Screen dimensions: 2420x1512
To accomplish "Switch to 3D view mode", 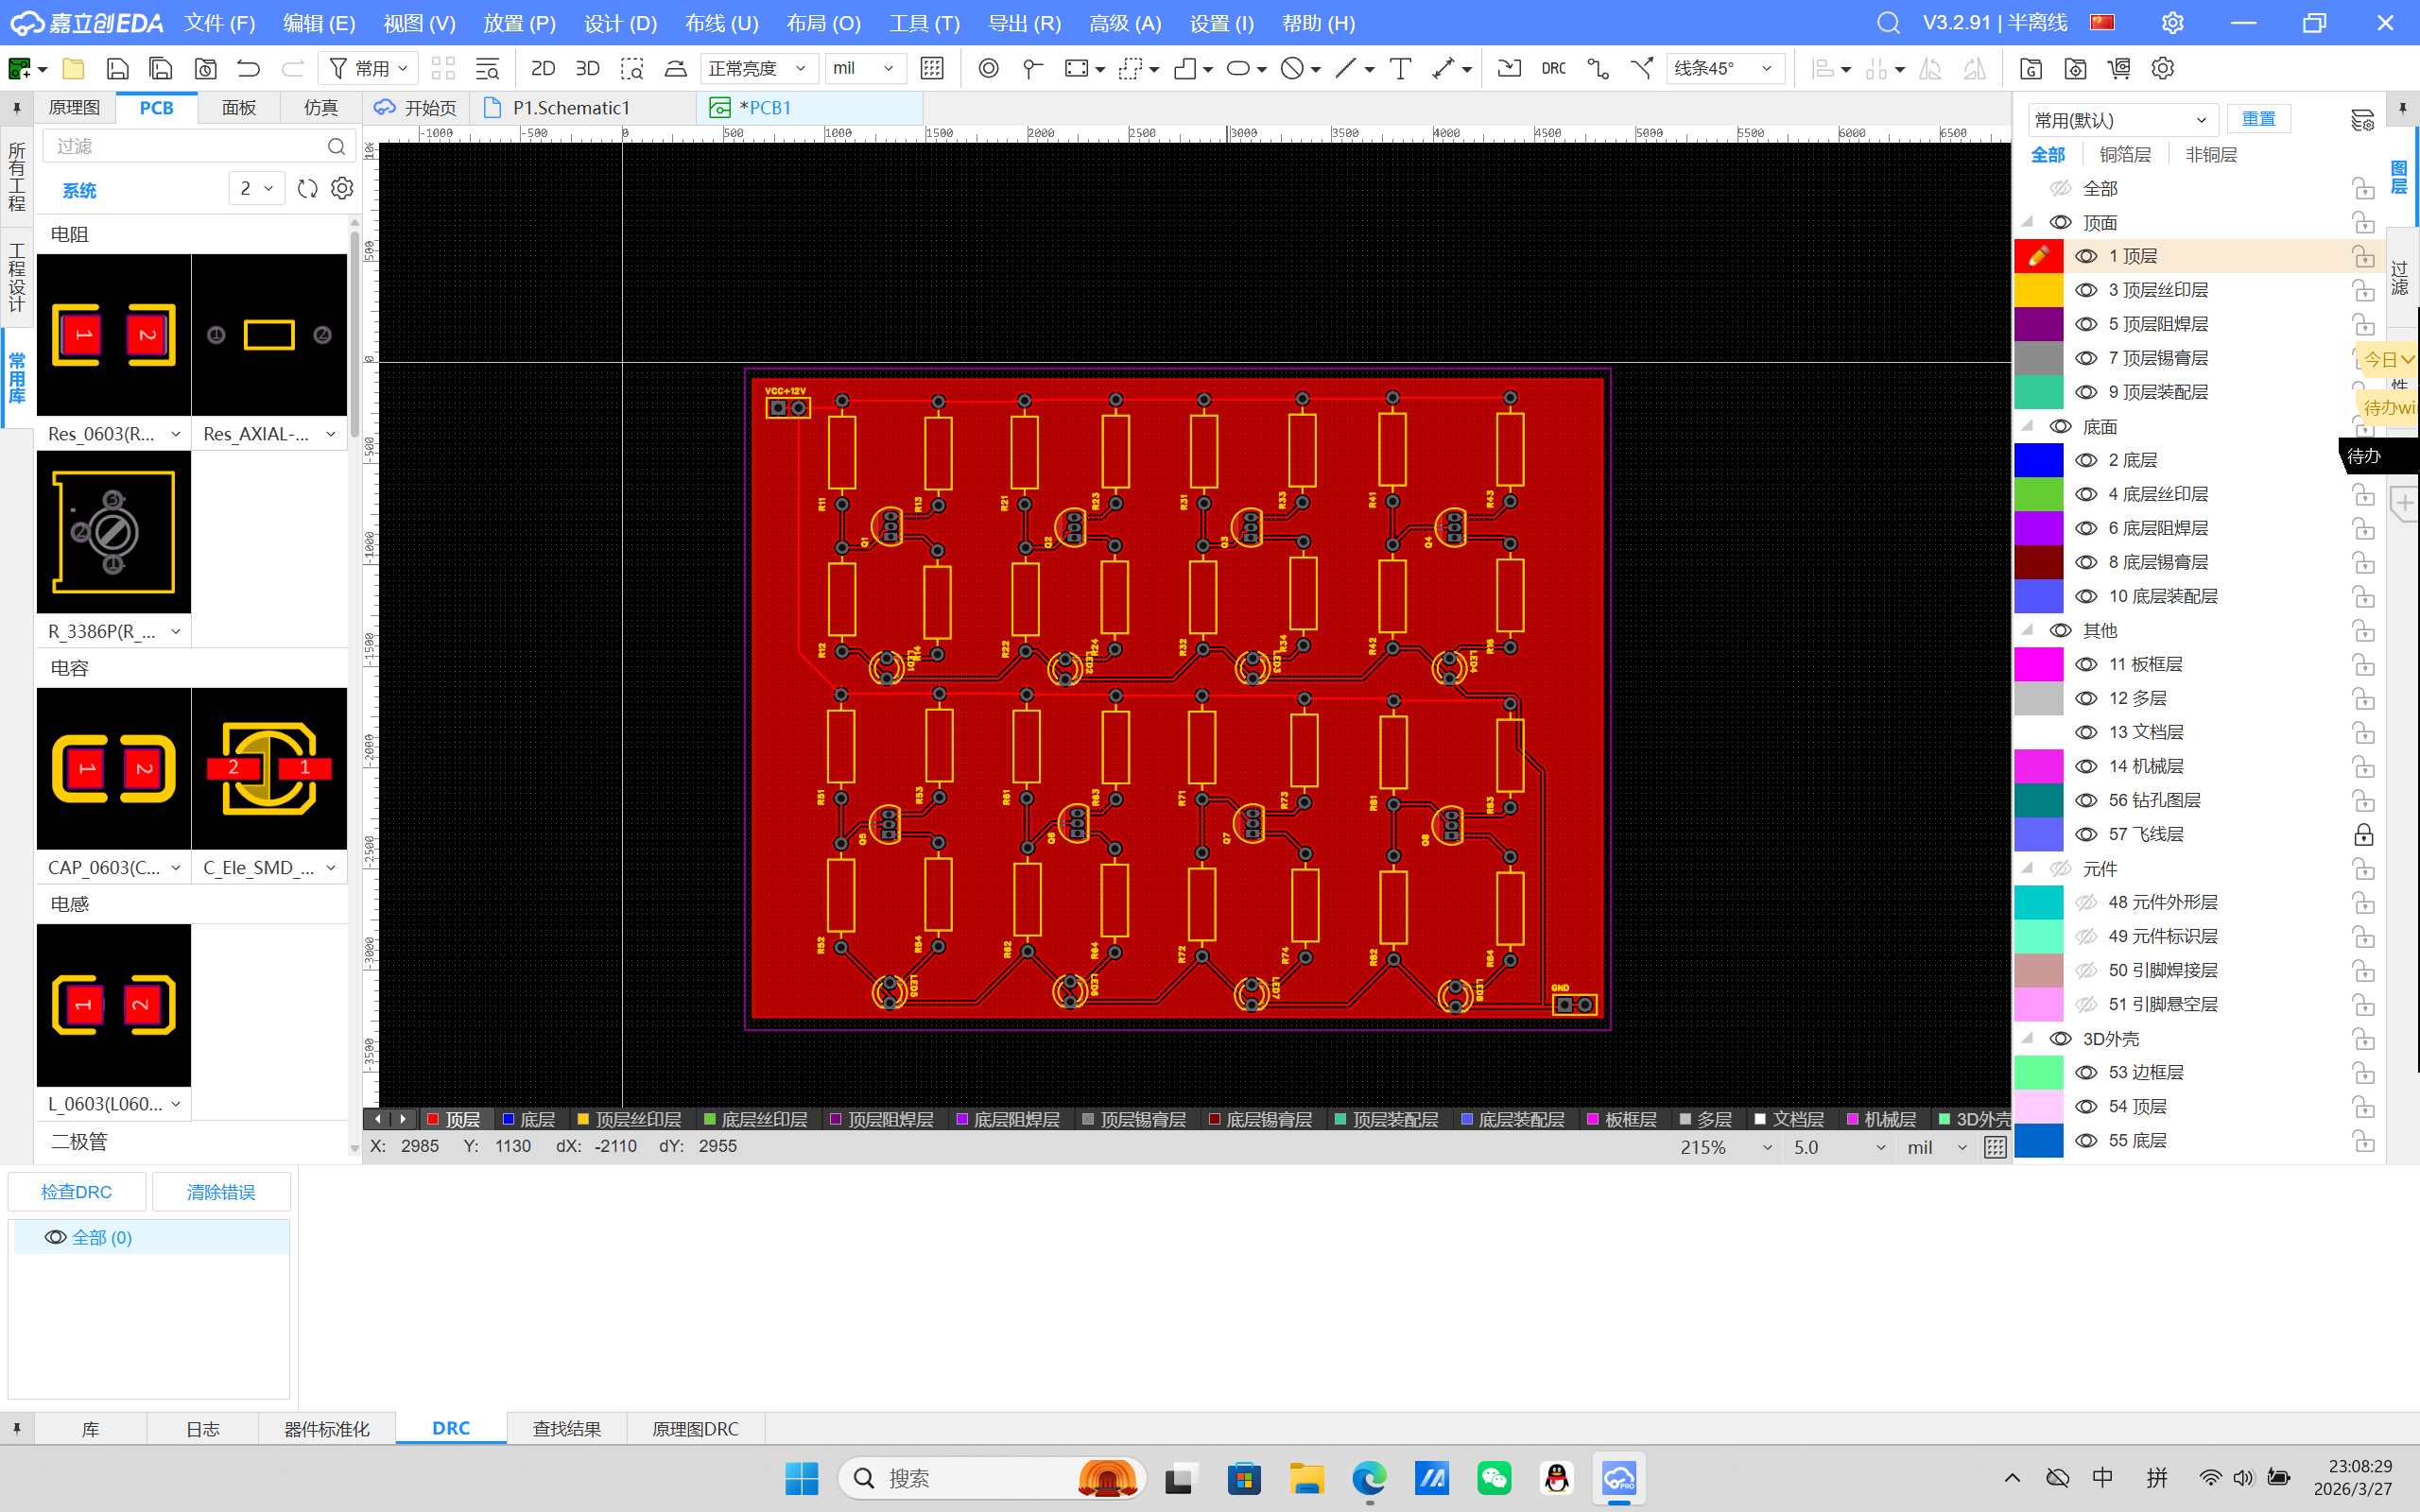I will coord(587,68).
